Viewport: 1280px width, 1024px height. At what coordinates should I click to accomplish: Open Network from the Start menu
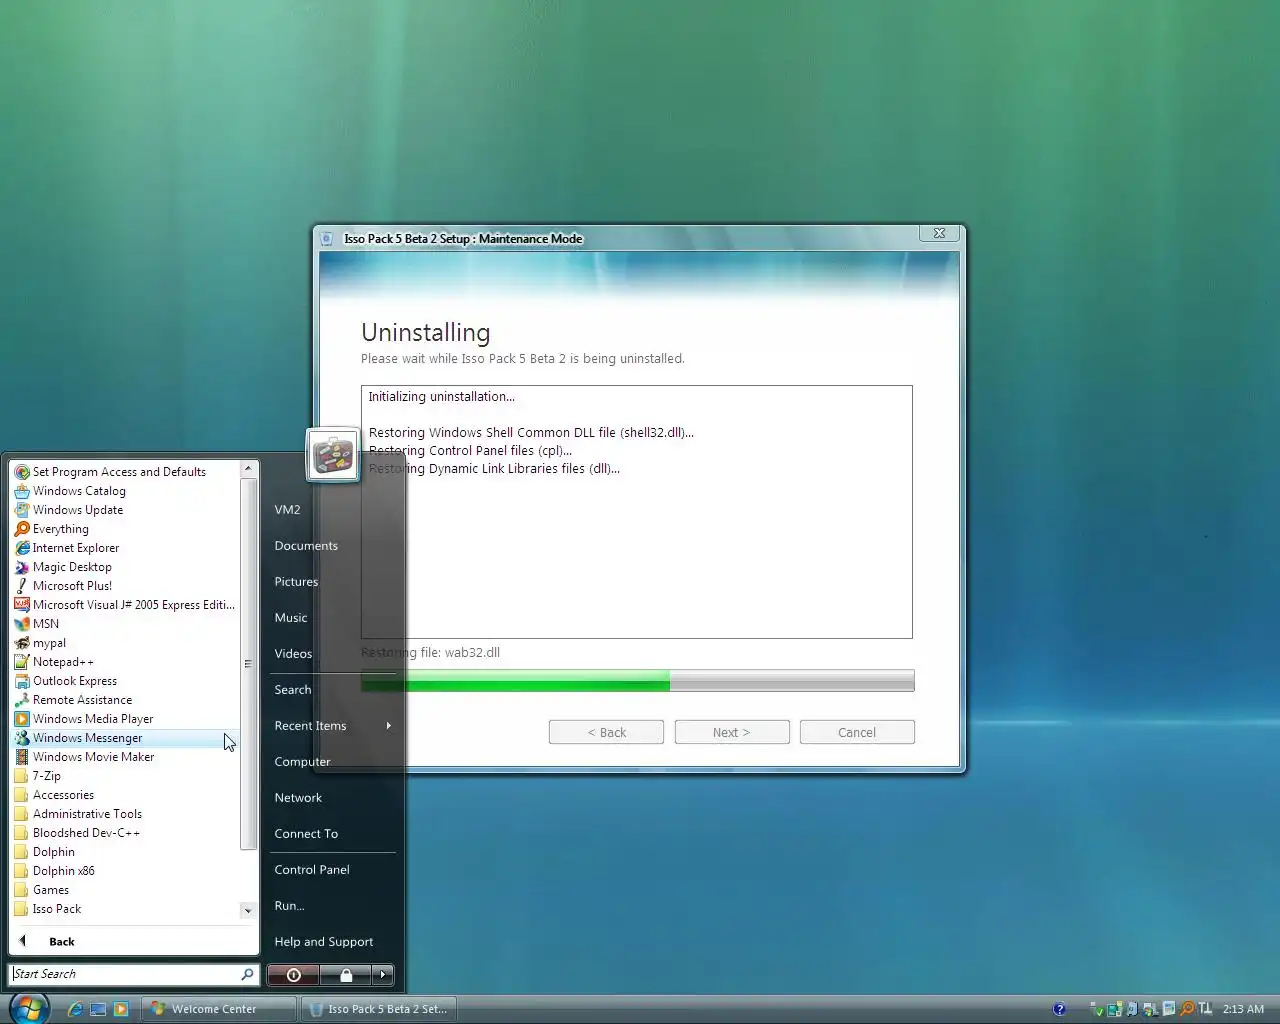click(333, 797)
